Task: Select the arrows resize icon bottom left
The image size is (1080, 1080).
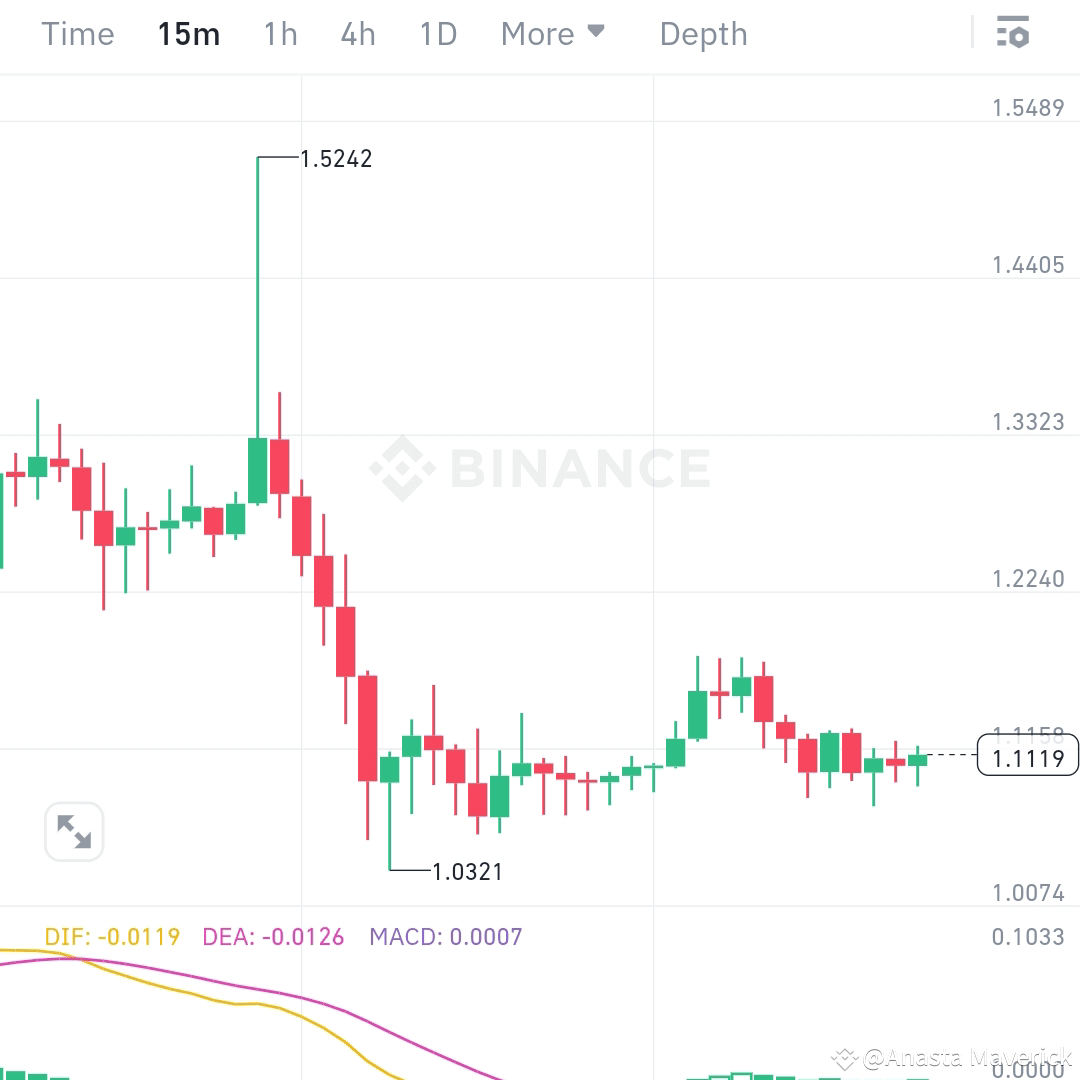Action: [74, 831]
